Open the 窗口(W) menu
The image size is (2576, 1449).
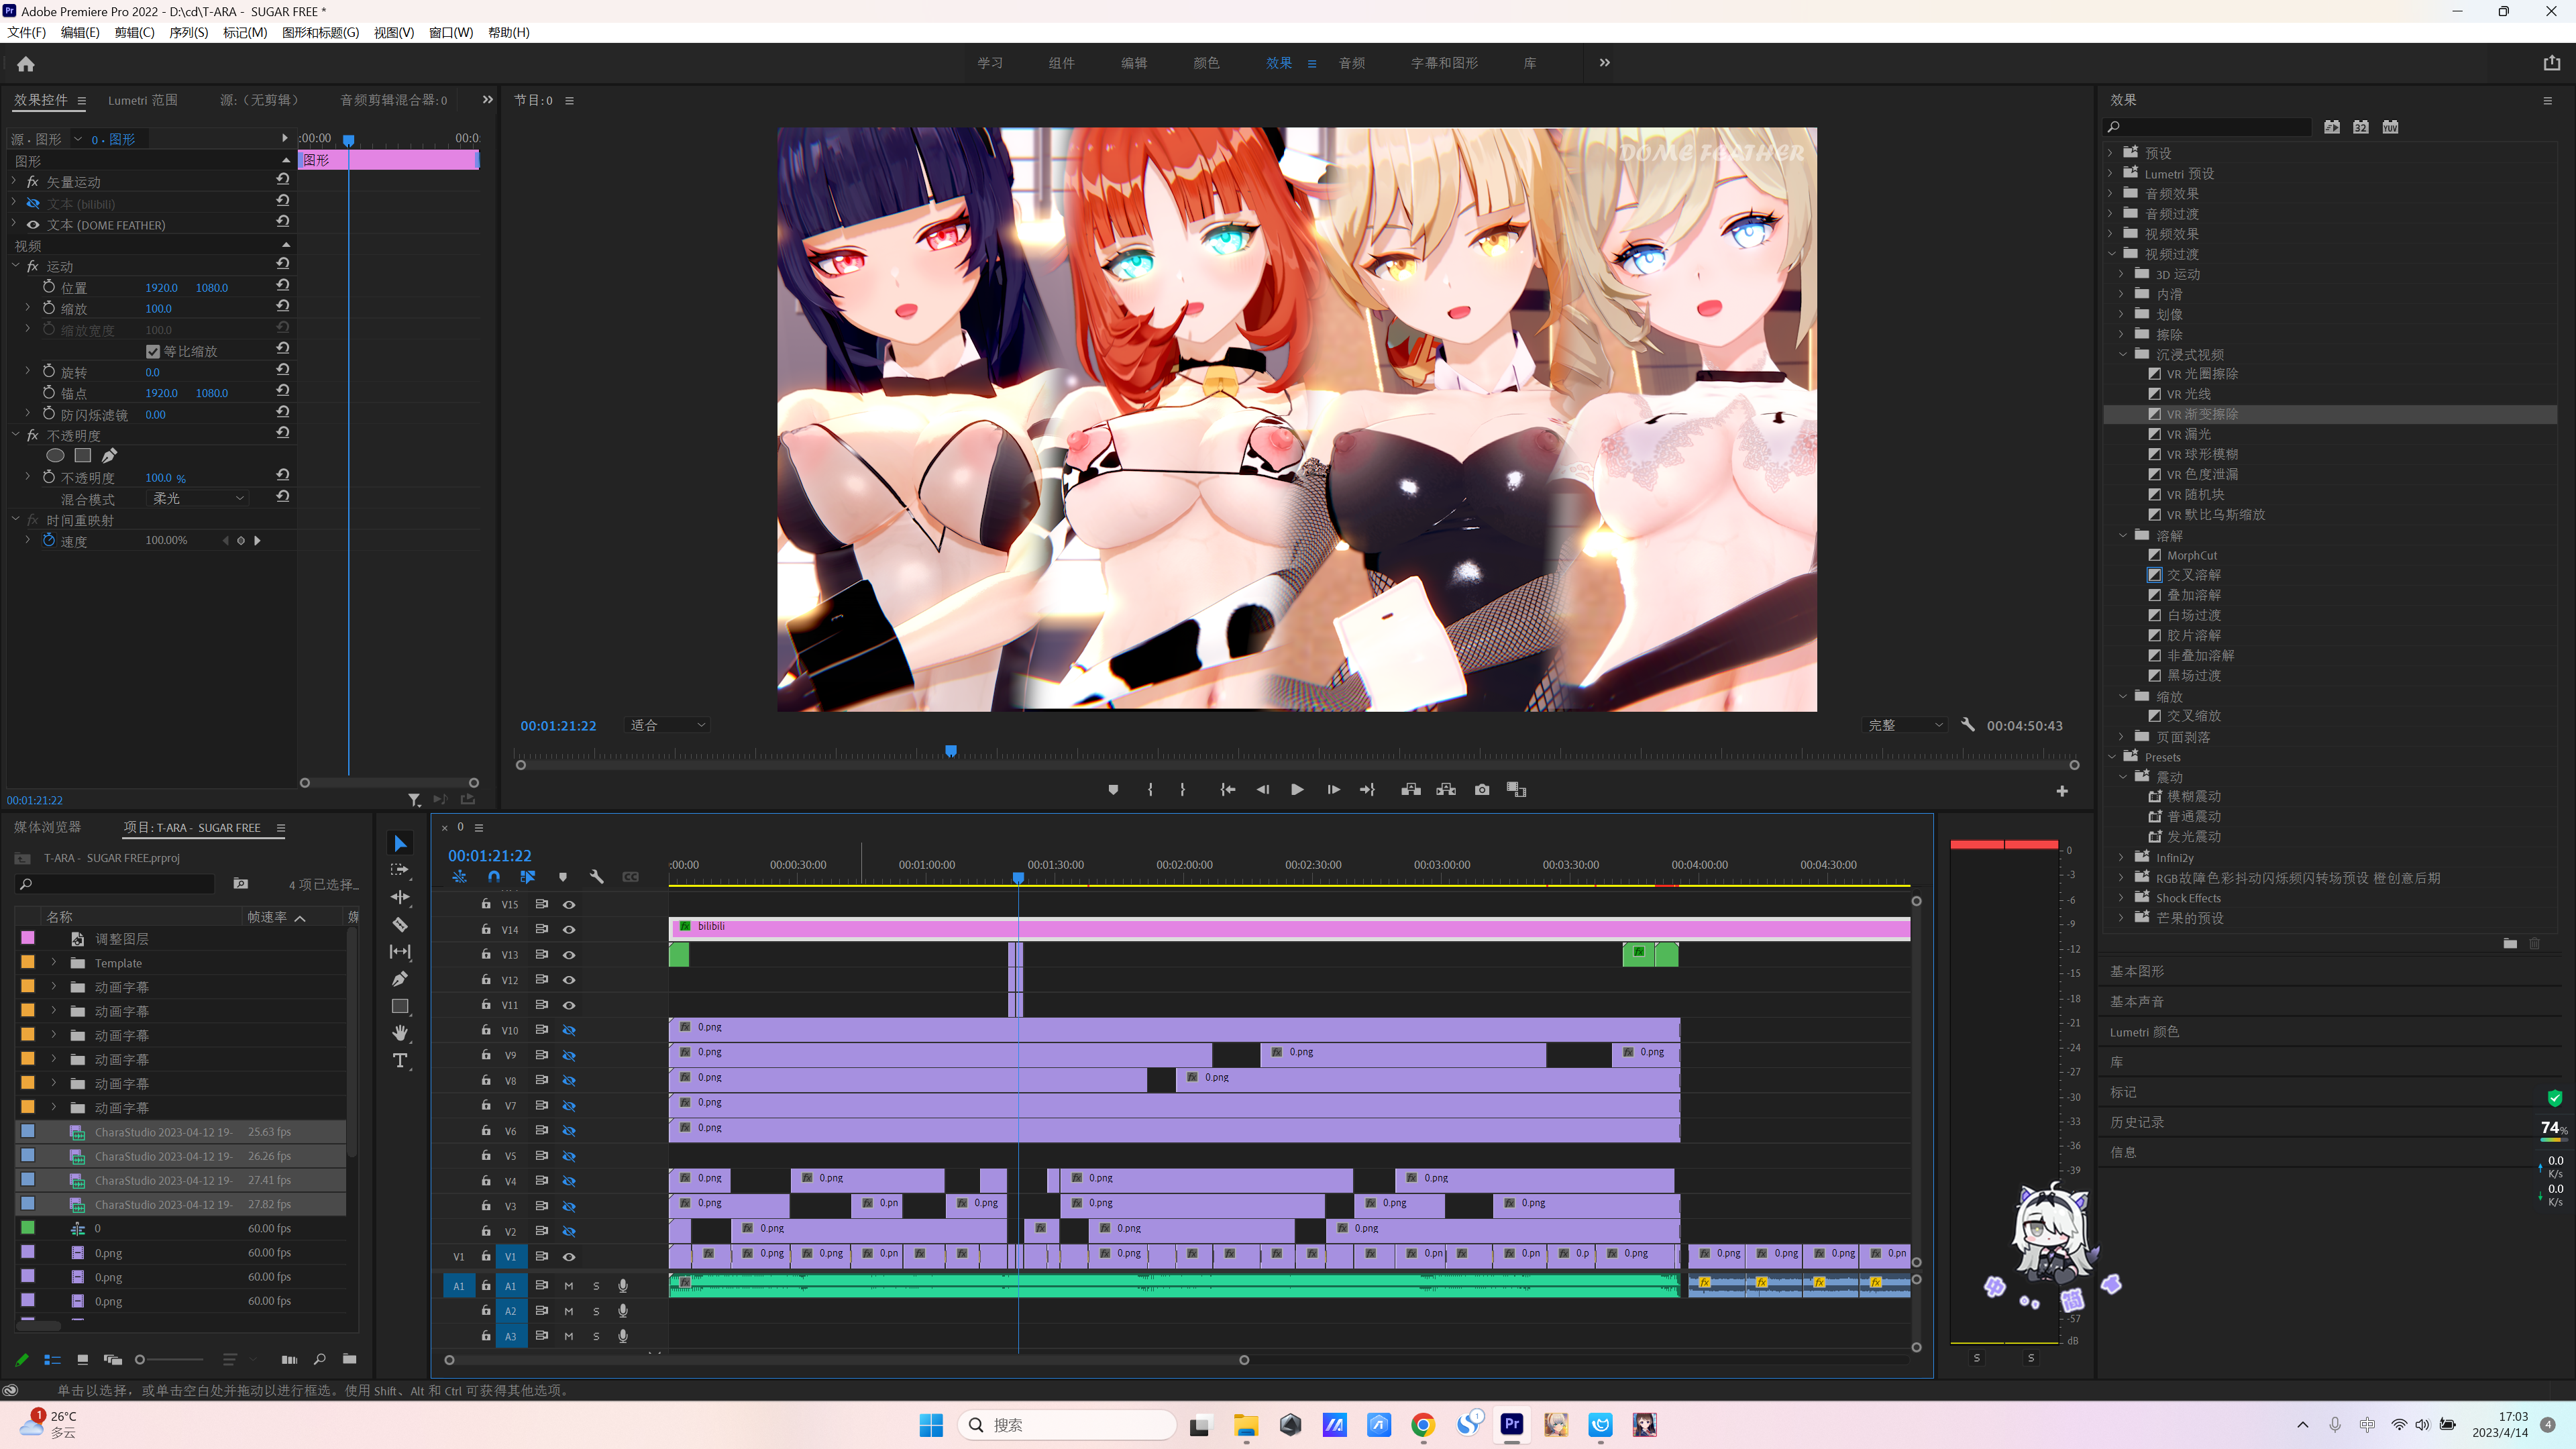451,32
